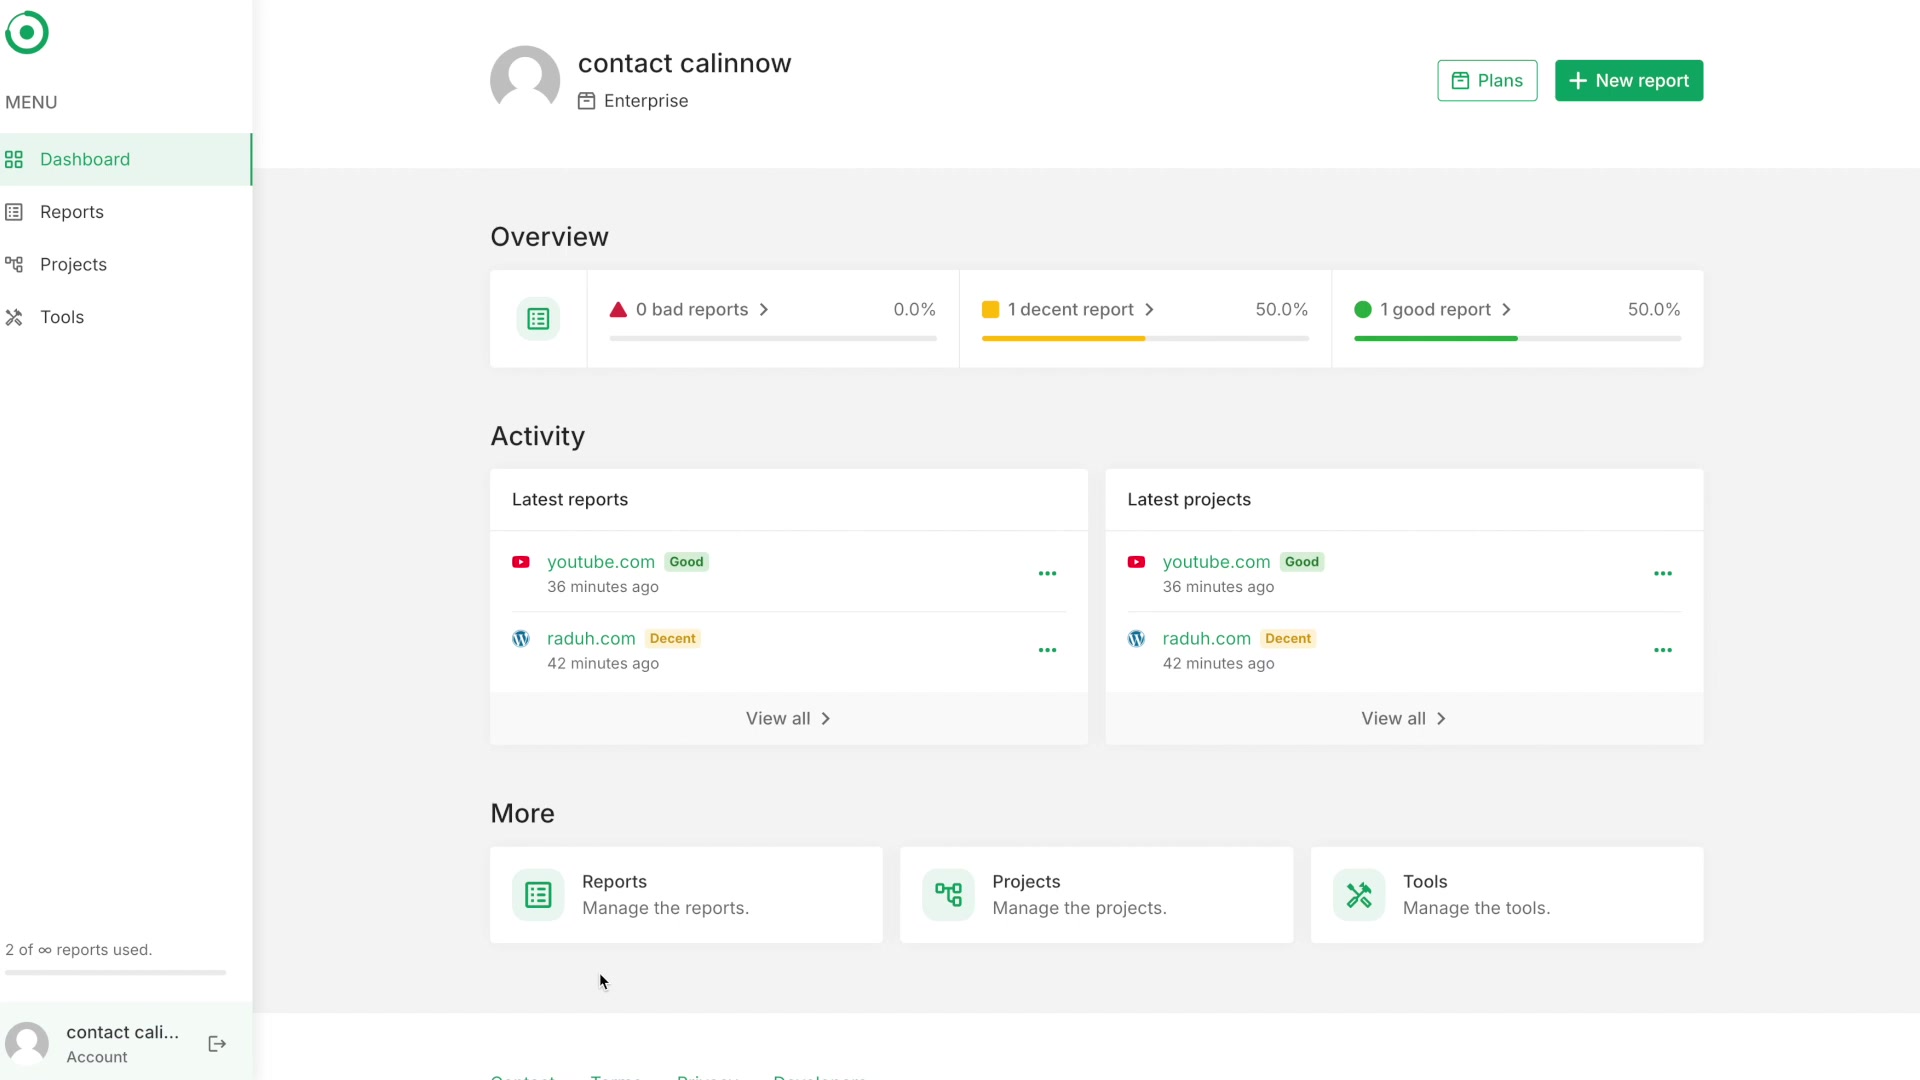The height and width of the screenshot is (1080, 1920).
Task: Click the good report progress bar
Action: pyautogui.click(x=1517, y=339)
